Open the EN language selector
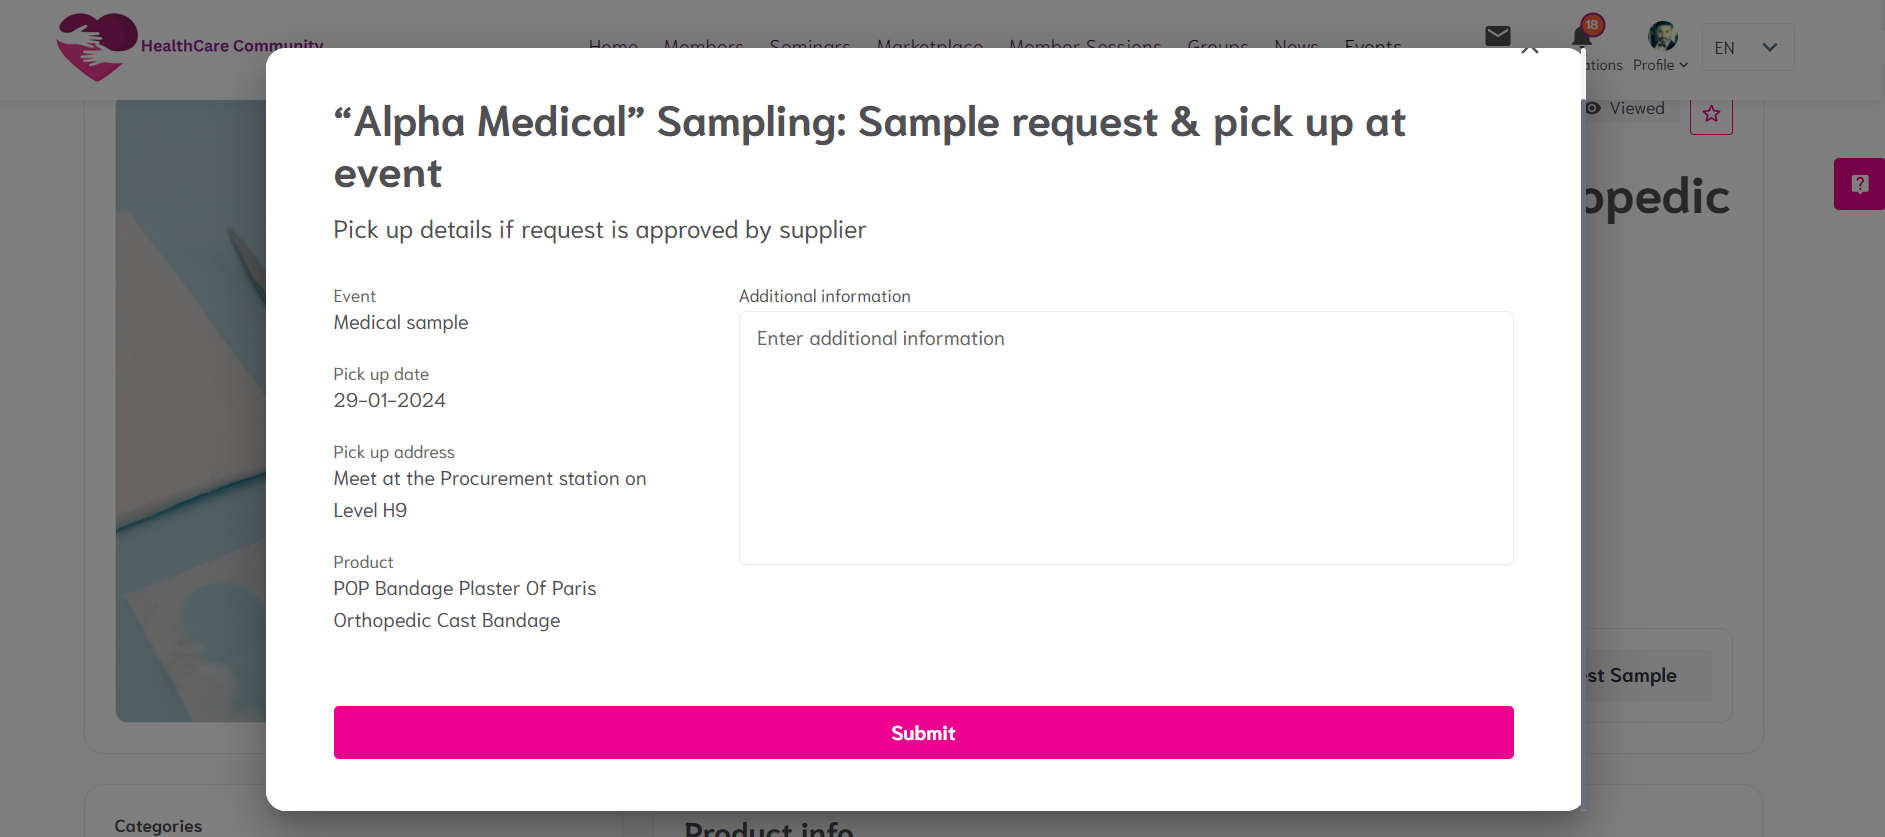Screen dimensions: 1885x837 1747,48
